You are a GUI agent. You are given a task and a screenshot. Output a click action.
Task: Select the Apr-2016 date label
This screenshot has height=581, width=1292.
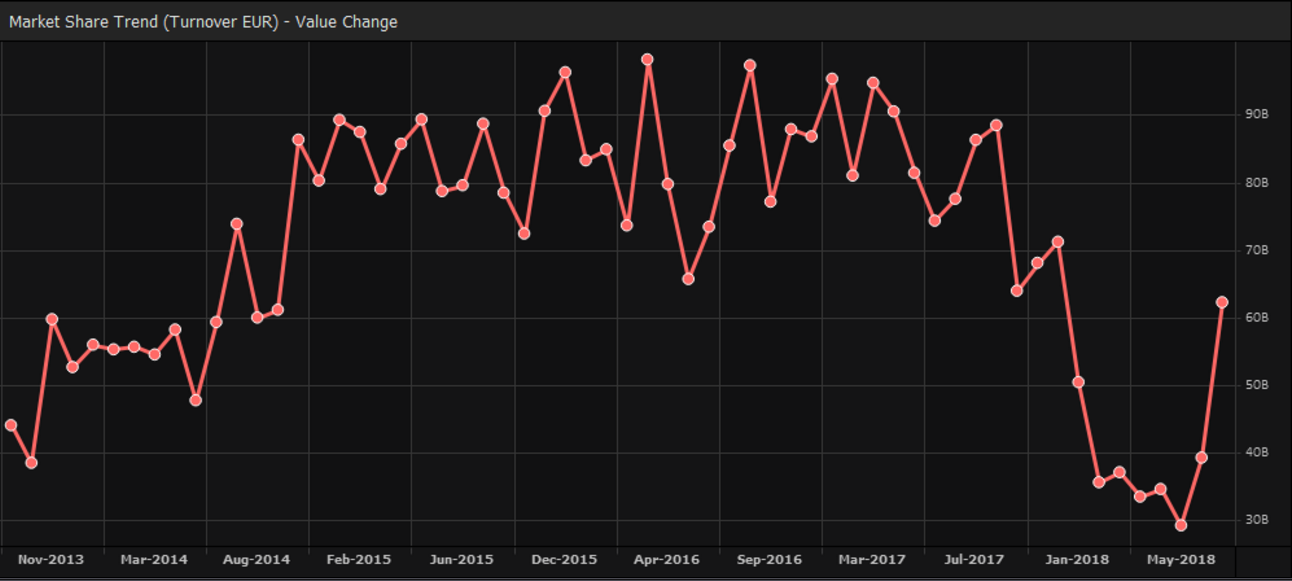(667, 560)
